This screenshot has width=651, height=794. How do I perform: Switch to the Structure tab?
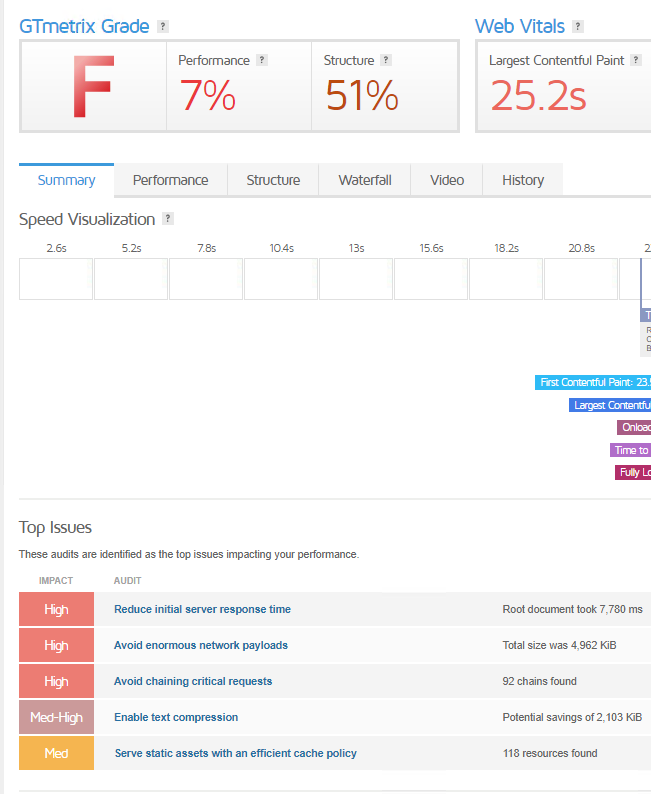(273, 180)
